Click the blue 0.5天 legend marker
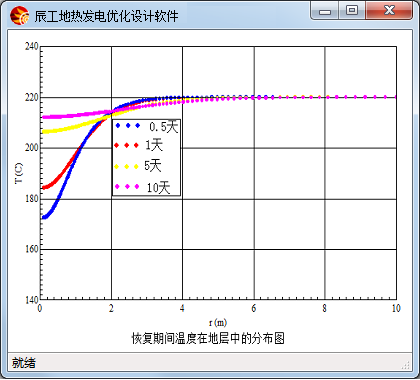This screenshot has height=380, width=420. coord(128,126)
